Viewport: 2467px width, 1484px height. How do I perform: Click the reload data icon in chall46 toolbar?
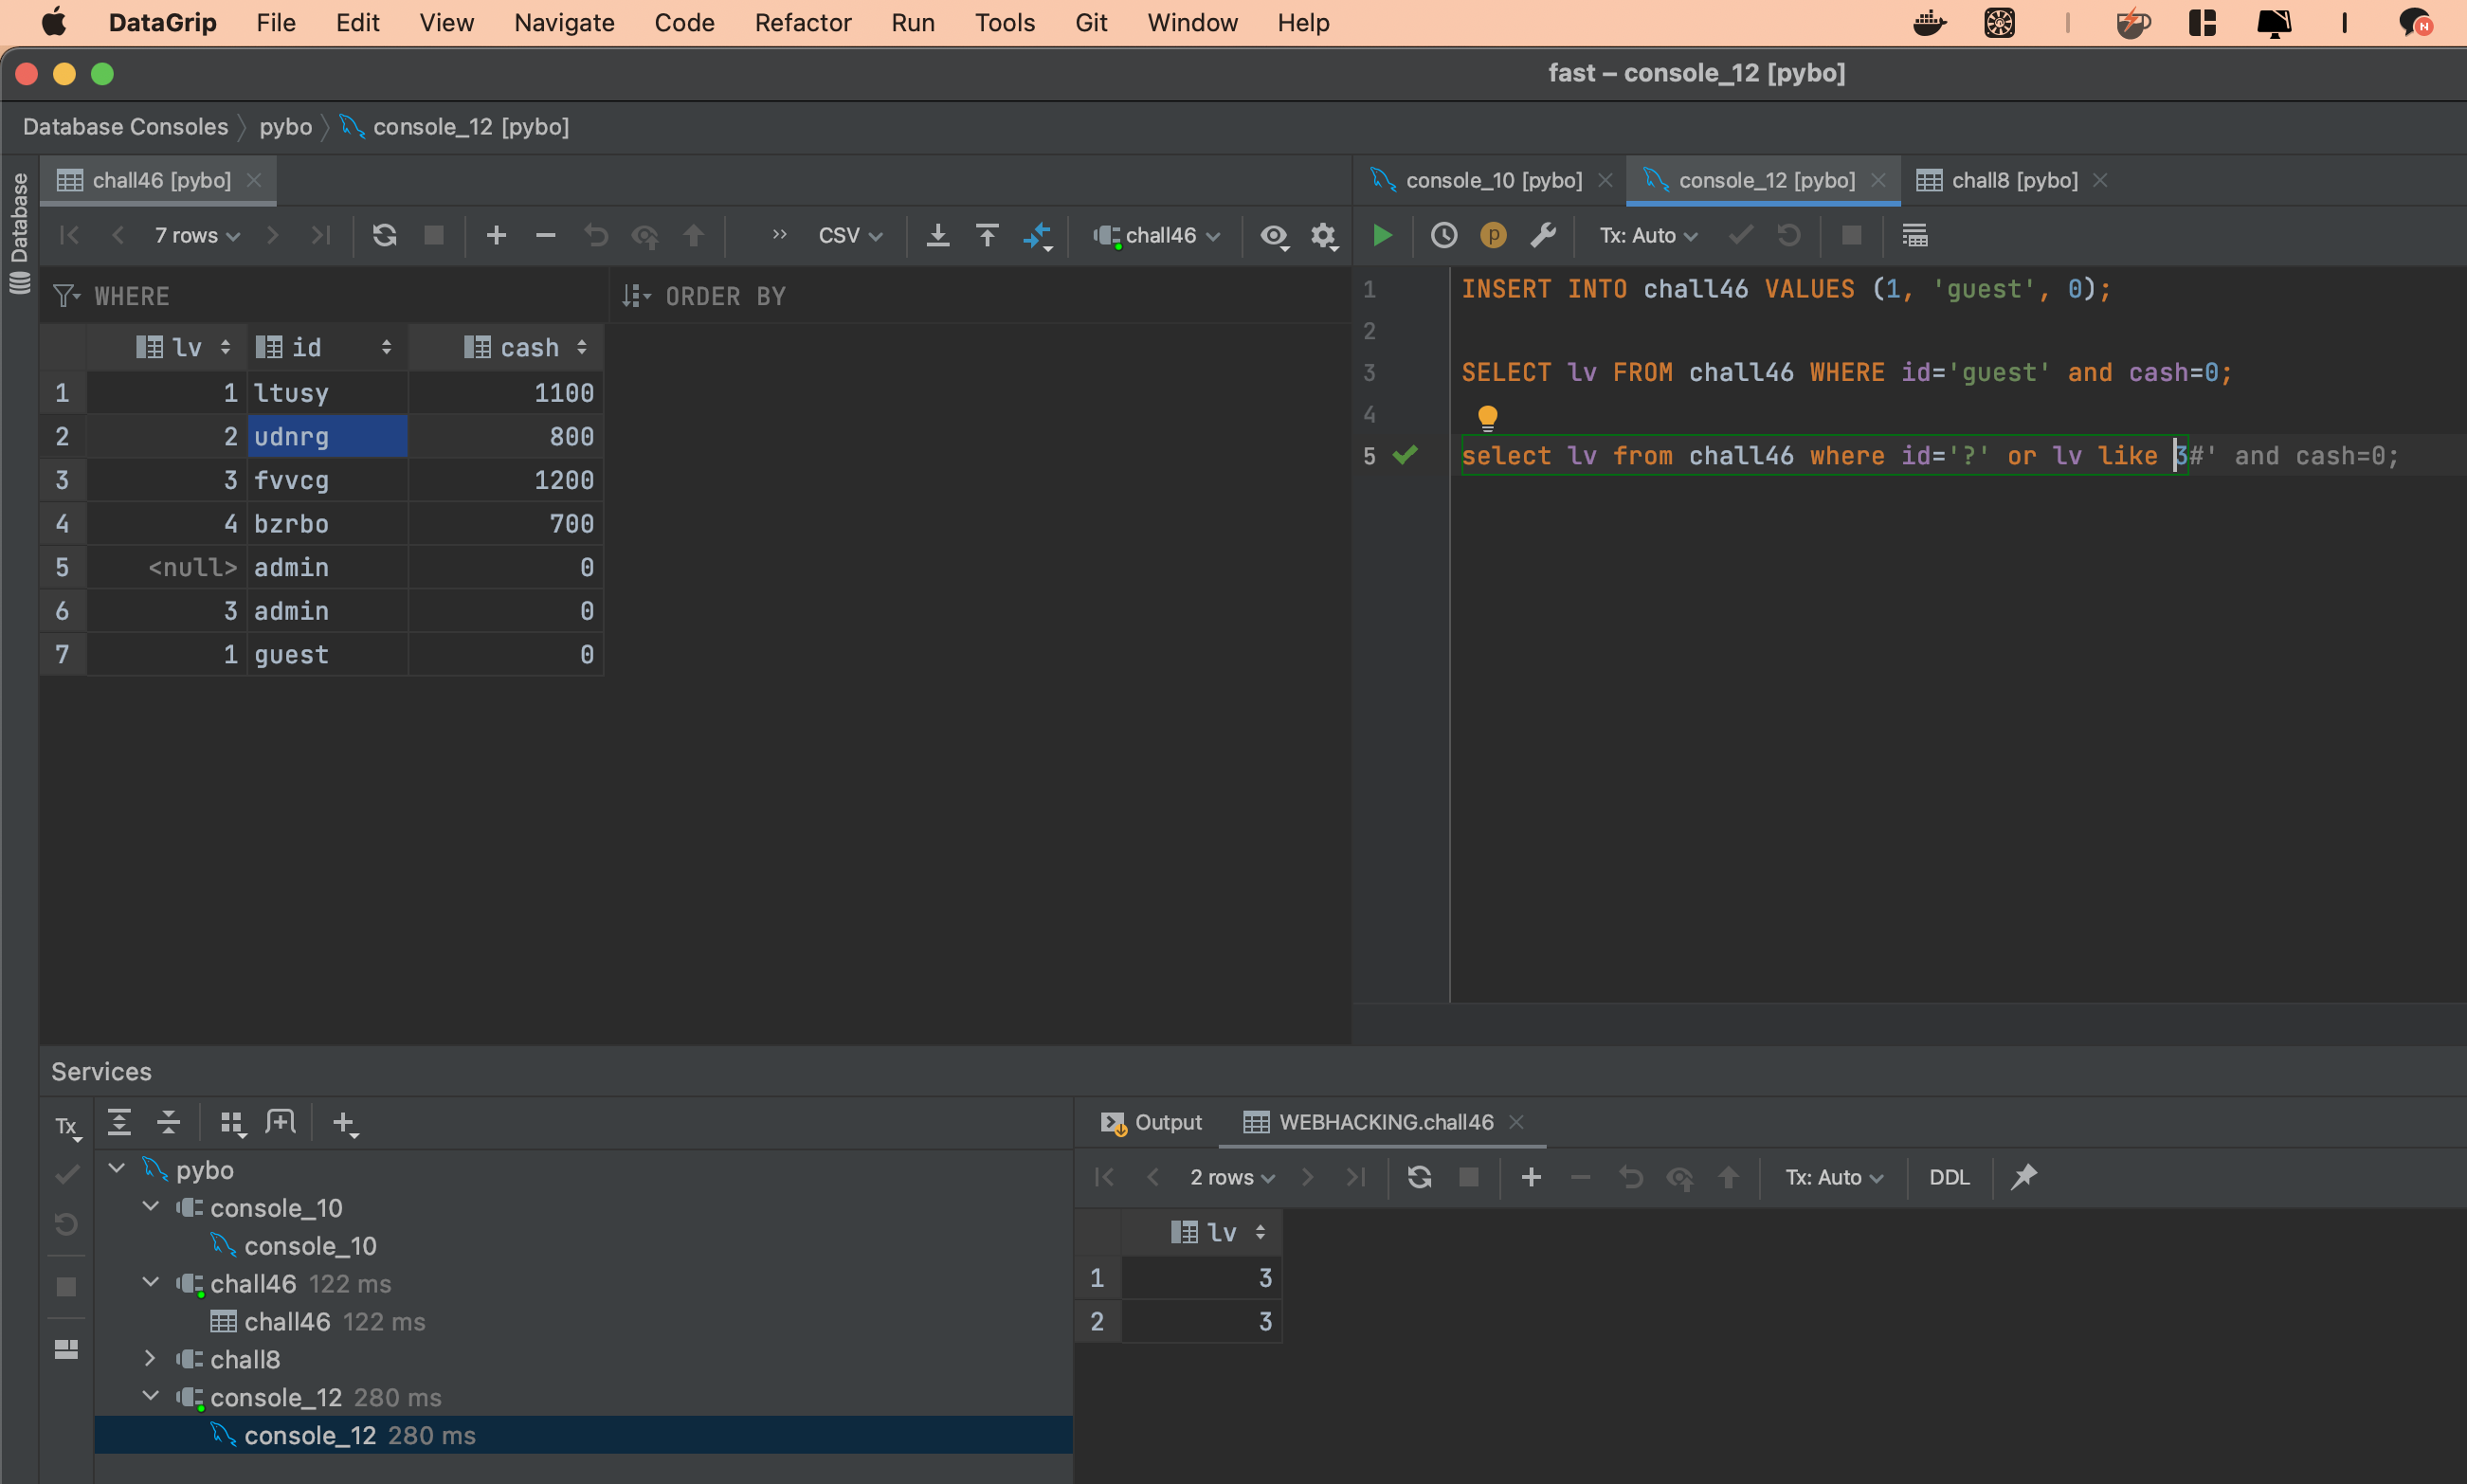pos(385,236)
